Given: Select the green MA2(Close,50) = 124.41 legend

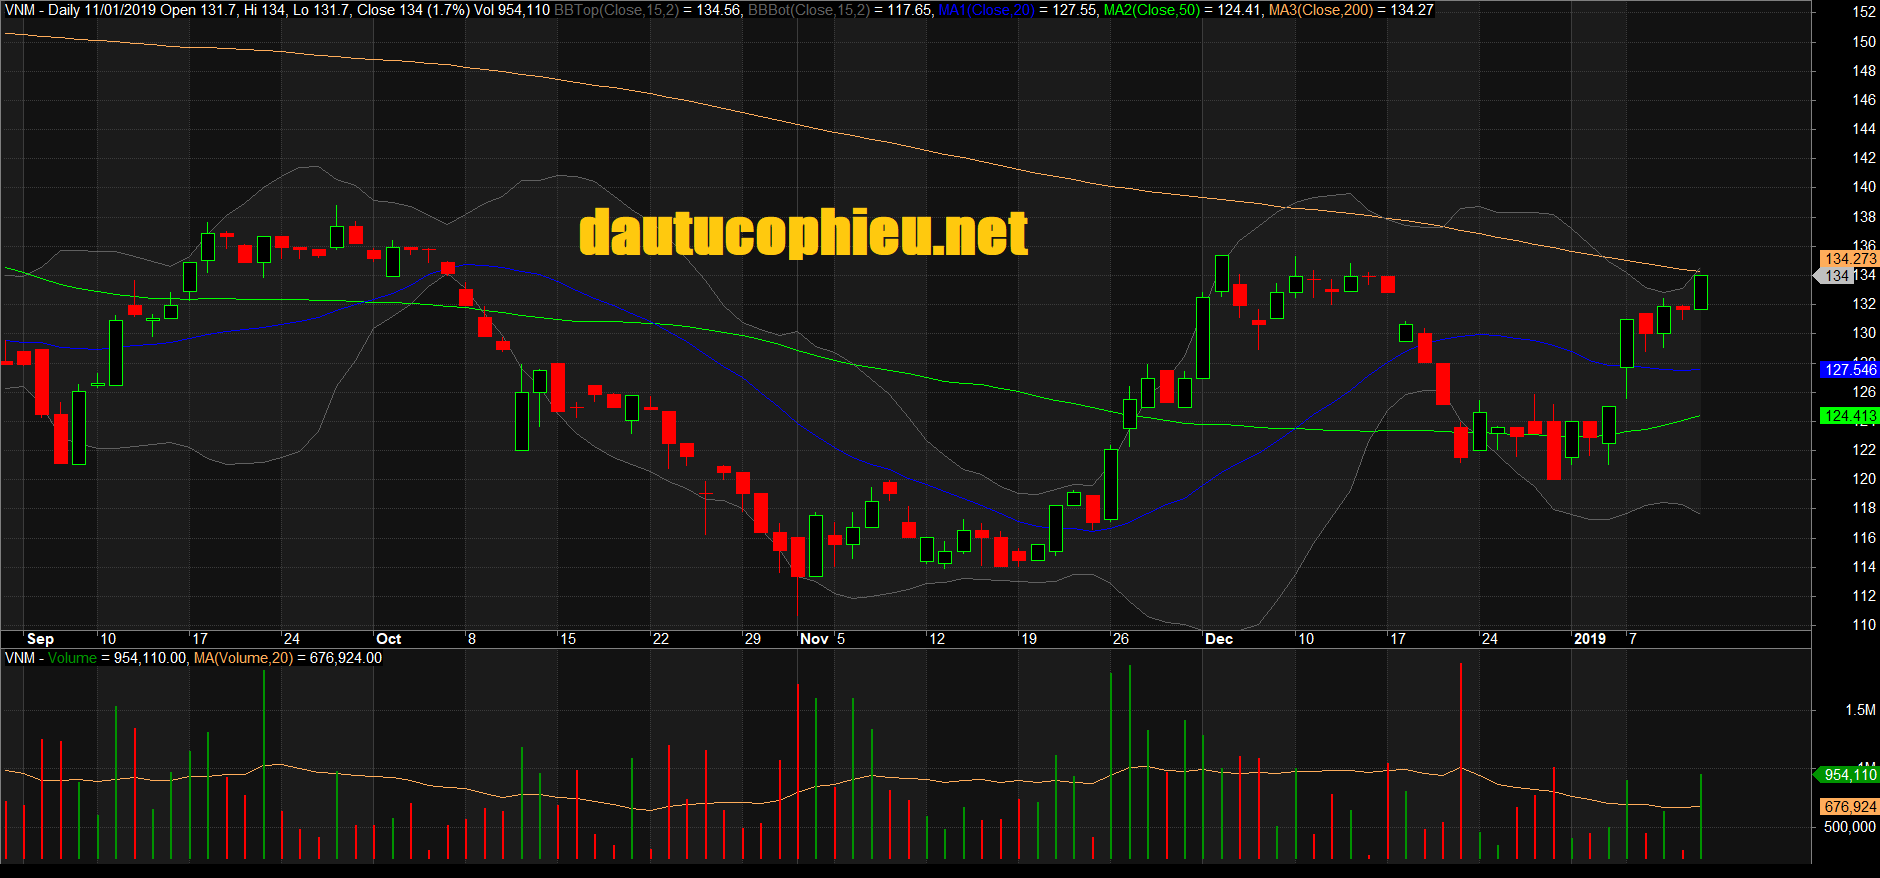Looking at the screenshot, I should tap(1182, 10).
